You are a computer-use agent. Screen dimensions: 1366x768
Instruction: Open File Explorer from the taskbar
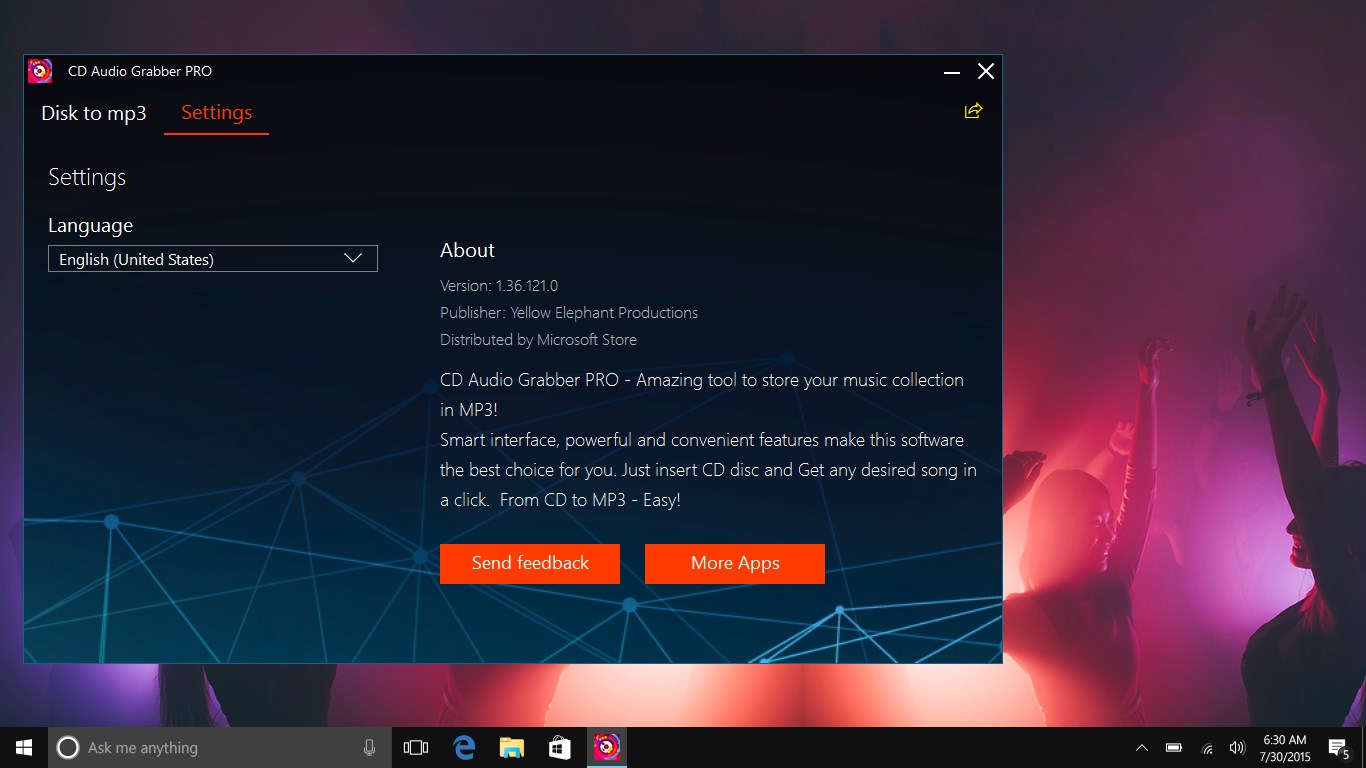click(512, 747)
